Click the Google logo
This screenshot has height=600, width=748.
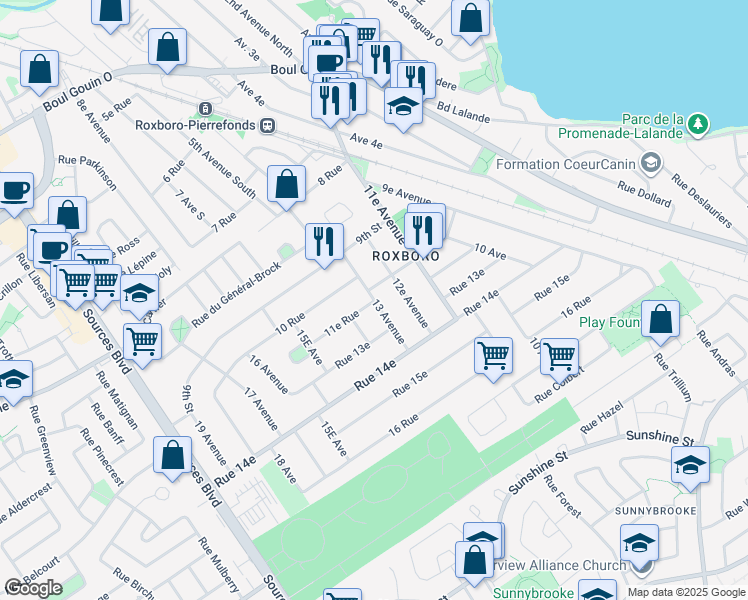click(x=33, y=589)
